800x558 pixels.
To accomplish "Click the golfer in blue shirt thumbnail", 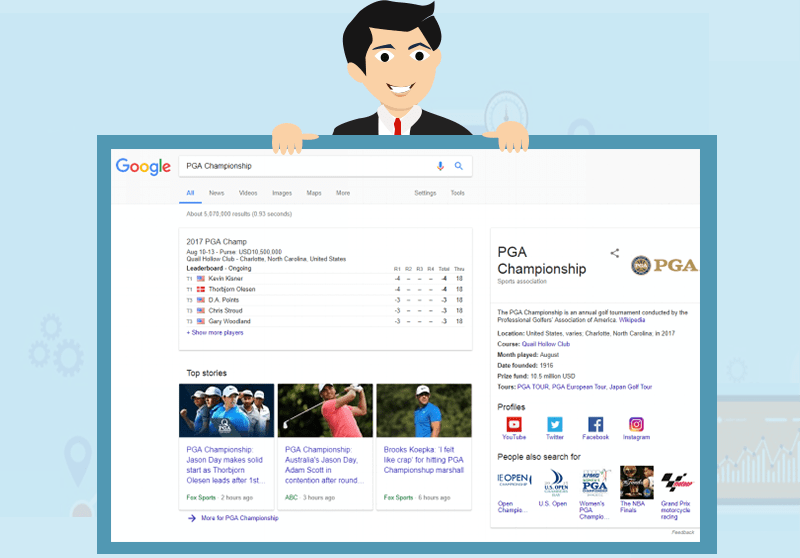I will click(424, 411).
